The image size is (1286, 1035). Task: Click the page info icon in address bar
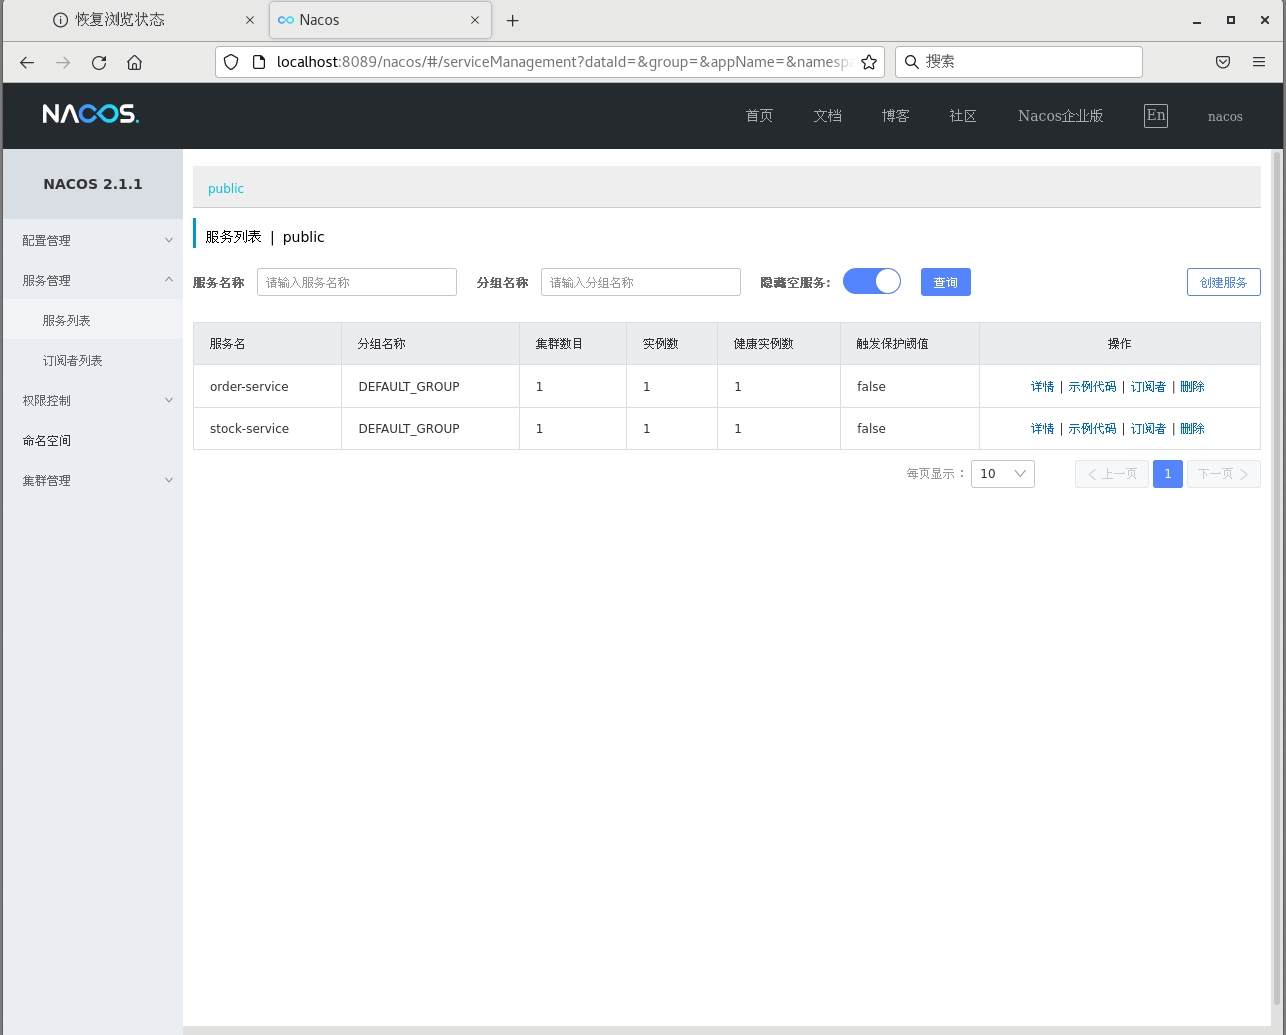(259, 62)
